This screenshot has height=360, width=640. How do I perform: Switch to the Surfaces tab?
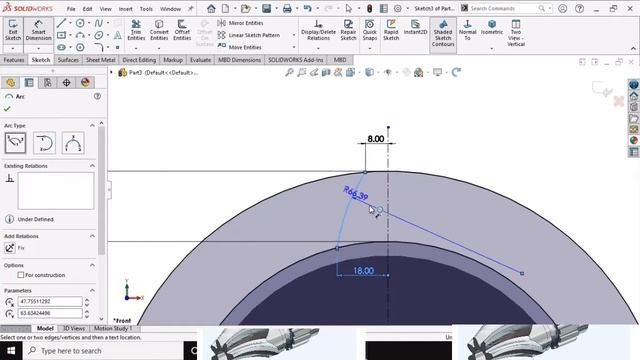tap(68, 60)
